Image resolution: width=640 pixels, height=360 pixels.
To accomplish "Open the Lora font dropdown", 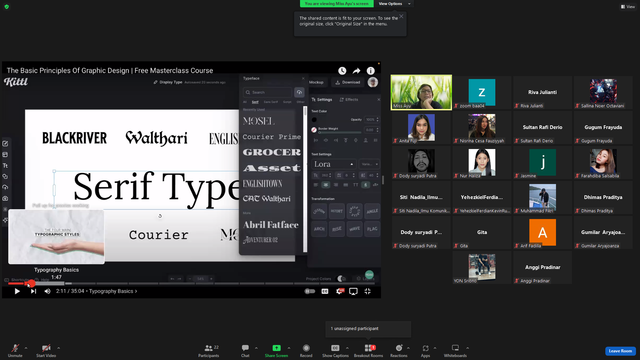I will pos(333,164).
